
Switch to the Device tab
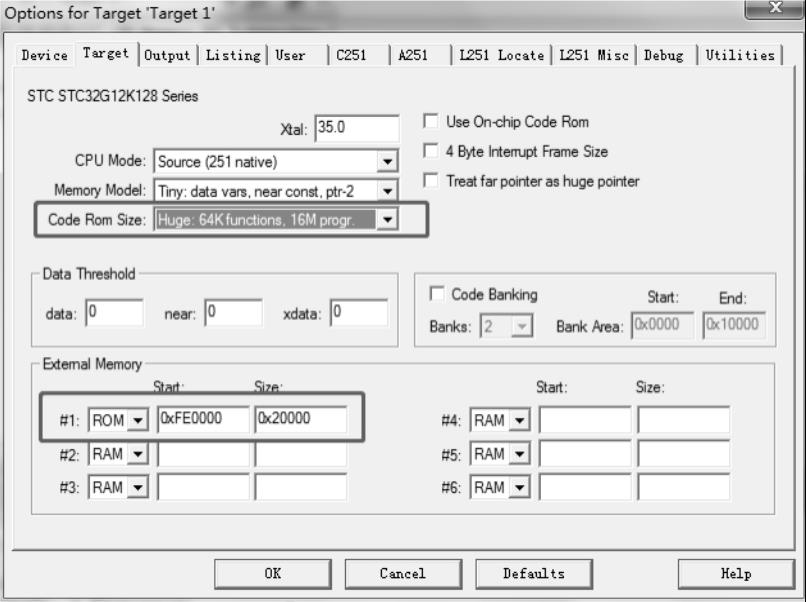click(45, 56)
